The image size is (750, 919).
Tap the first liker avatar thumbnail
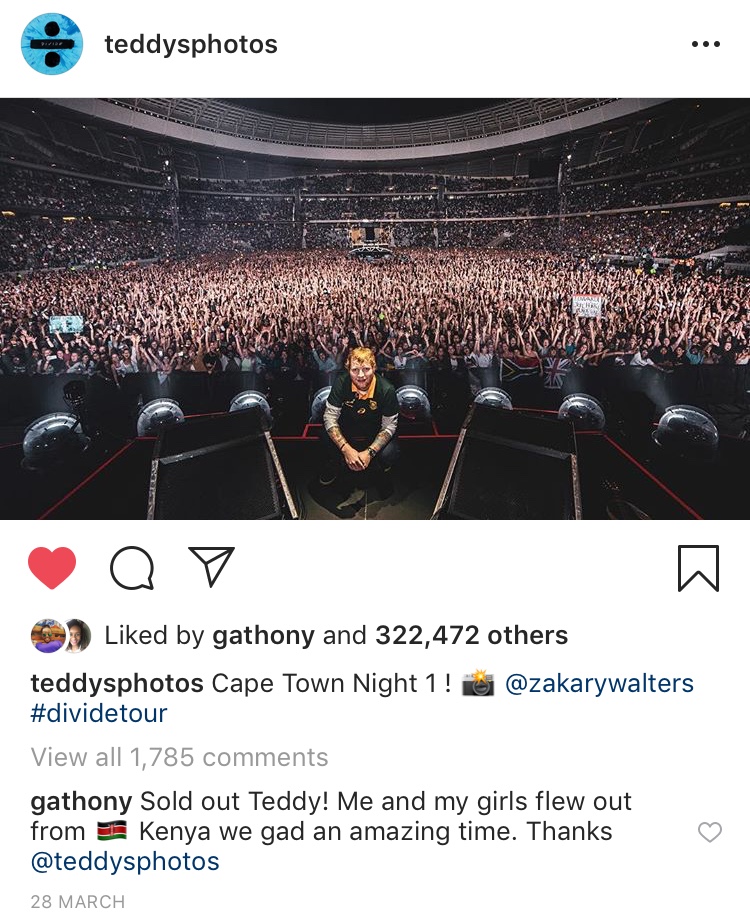coord(45,635)
